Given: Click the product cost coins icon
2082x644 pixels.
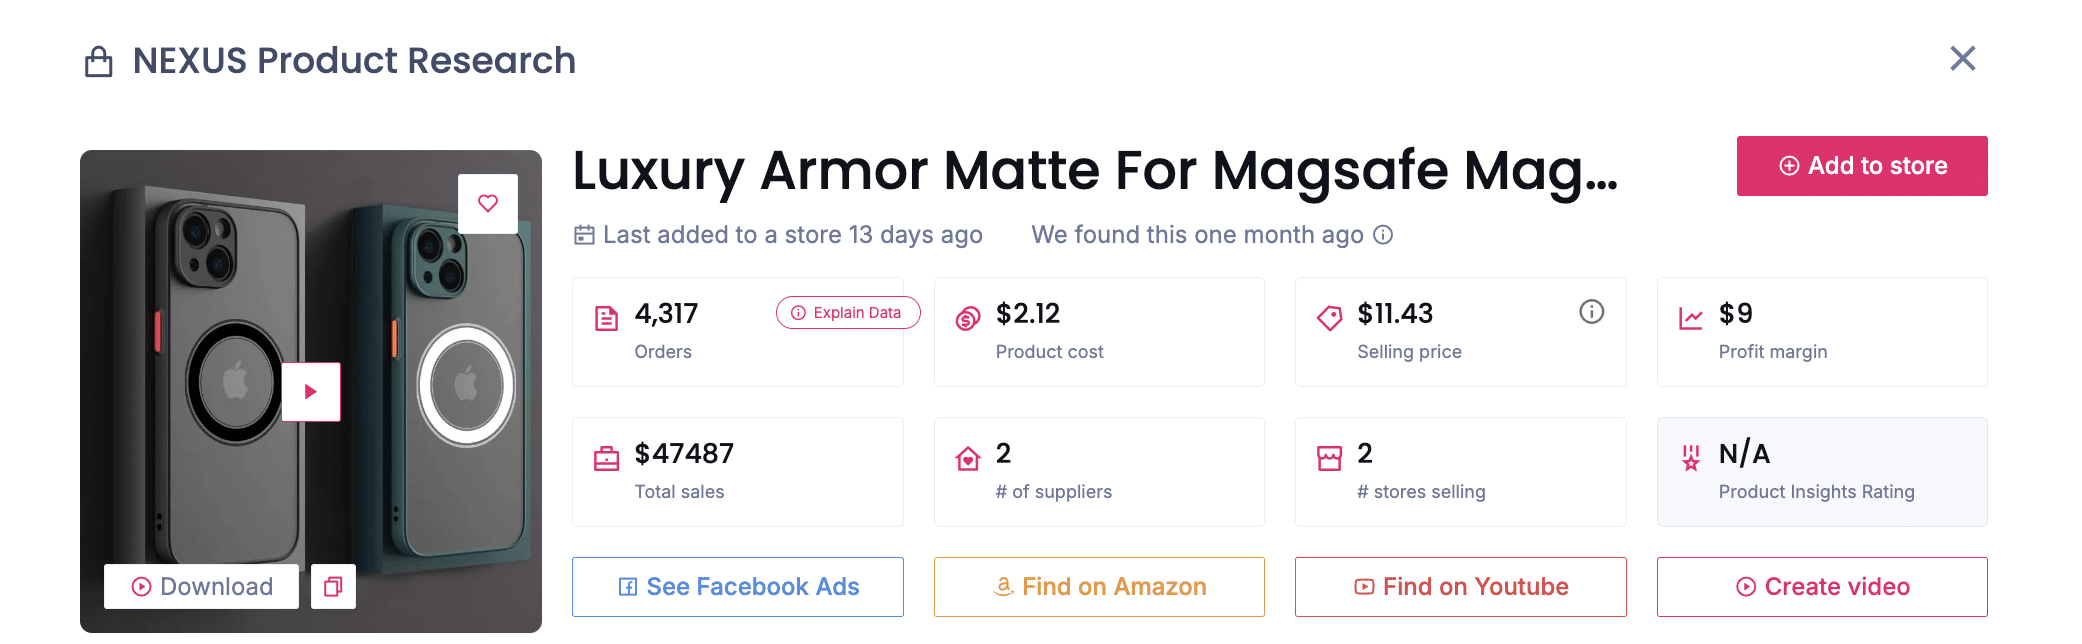Looking at the screenshot, I should [968, 319].
